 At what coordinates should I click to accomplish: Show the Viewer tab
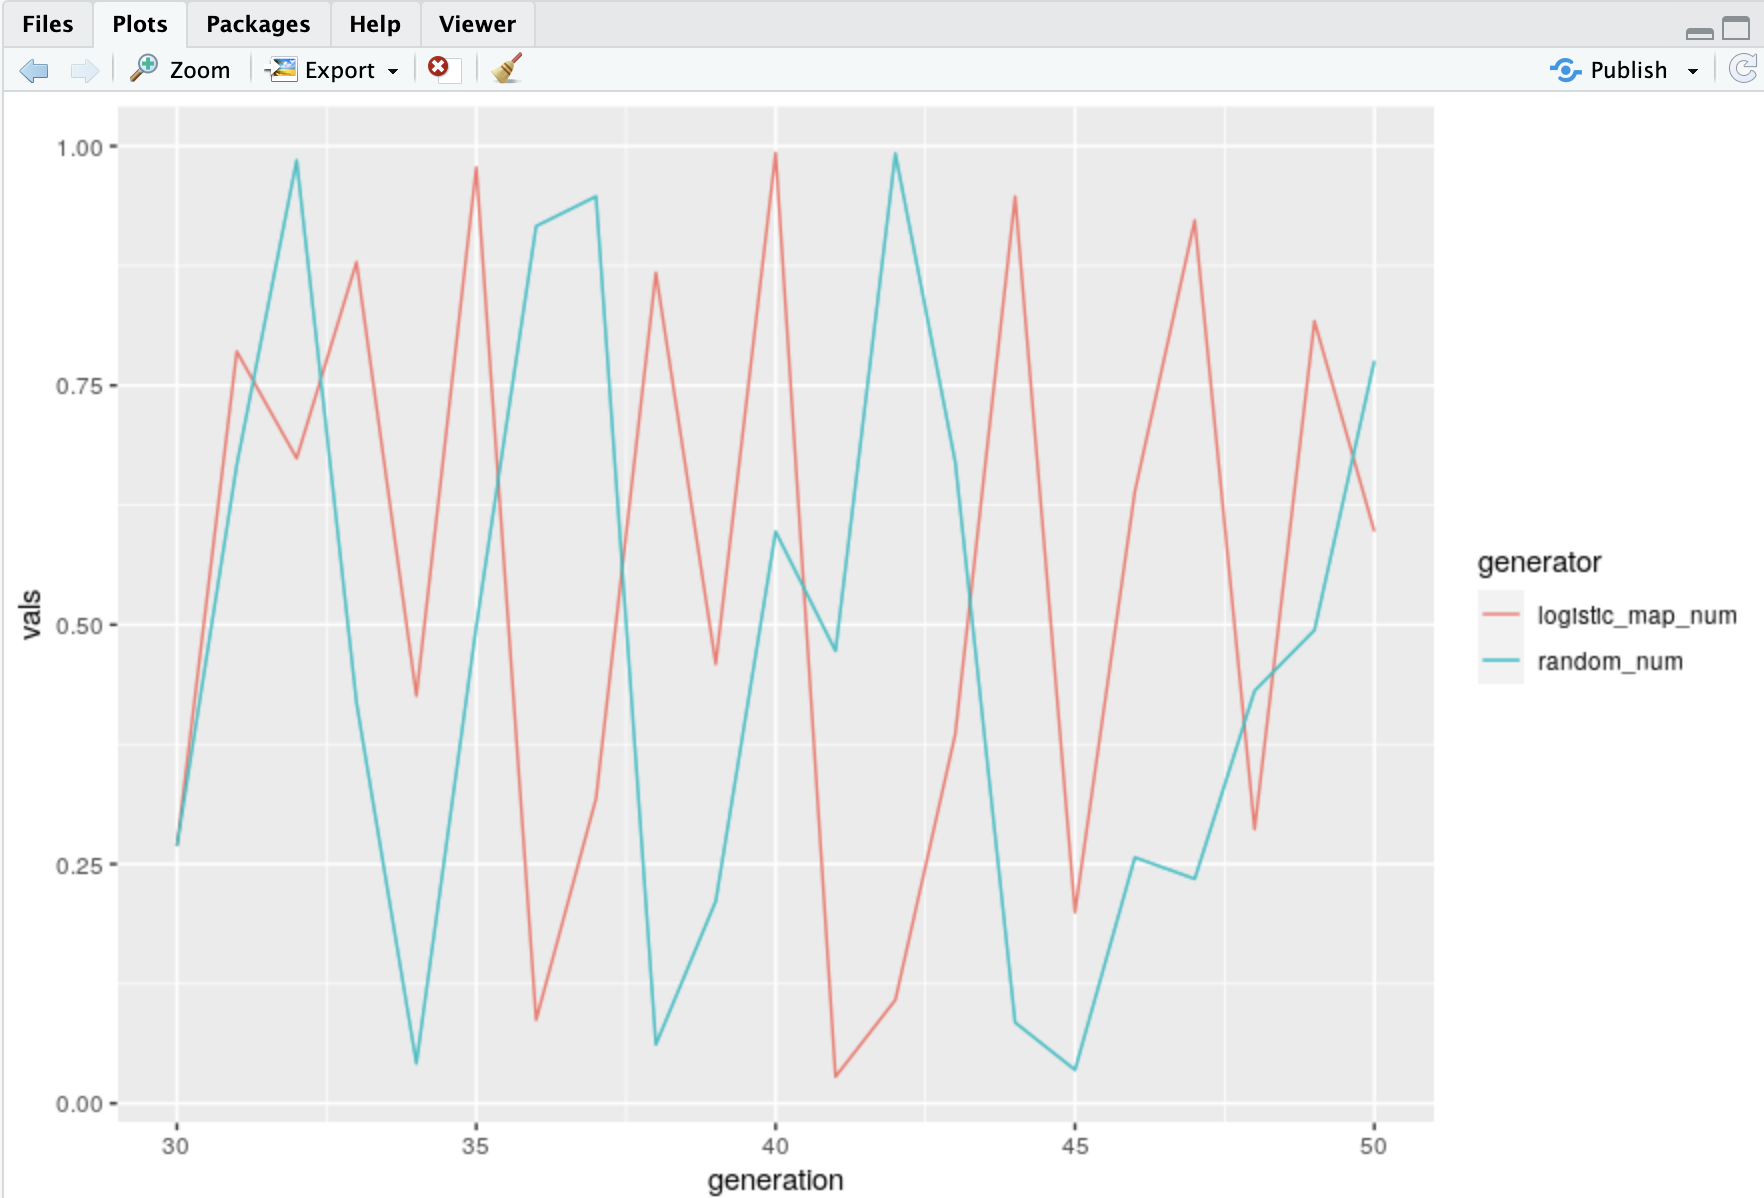point(477,24)
